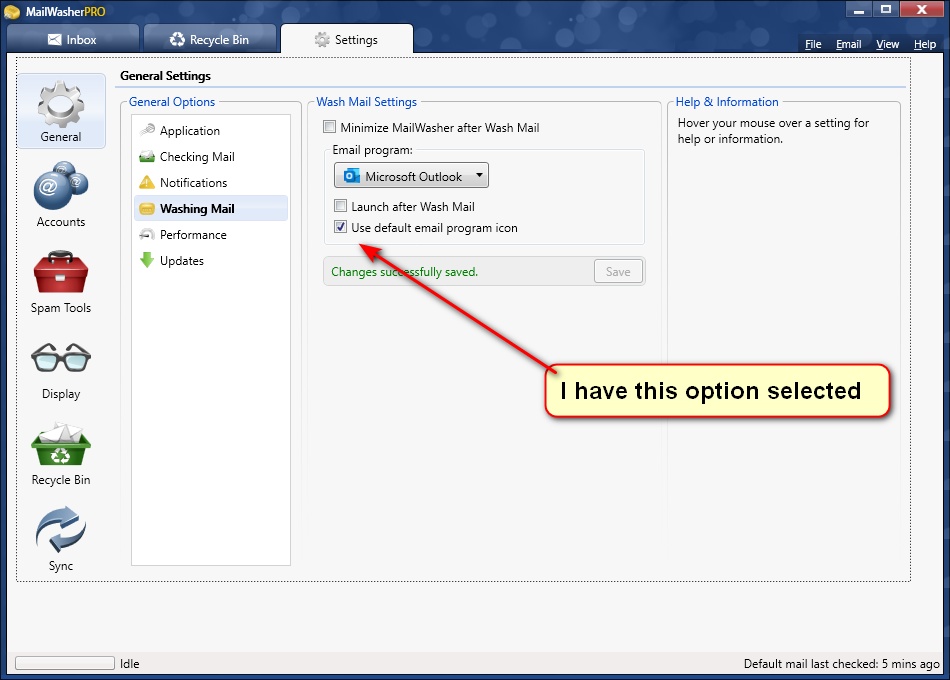
Task: Open the File menu
Action: pos(813,44)
